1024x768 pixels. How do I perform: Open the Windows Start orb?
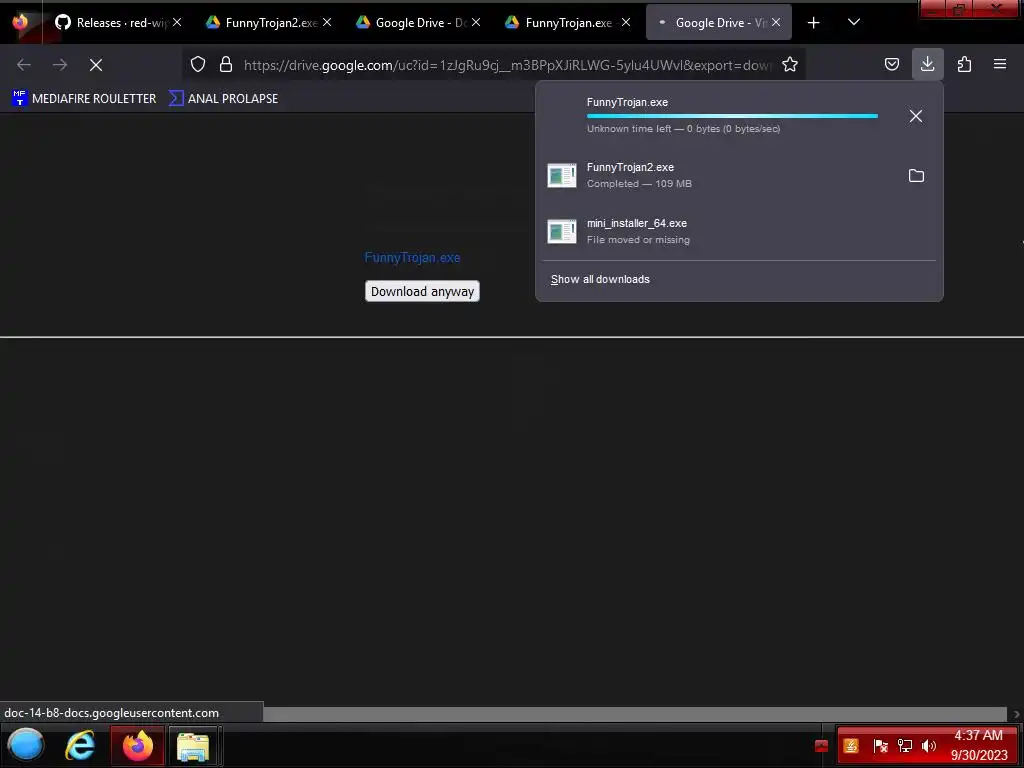(x=26, y=745)
